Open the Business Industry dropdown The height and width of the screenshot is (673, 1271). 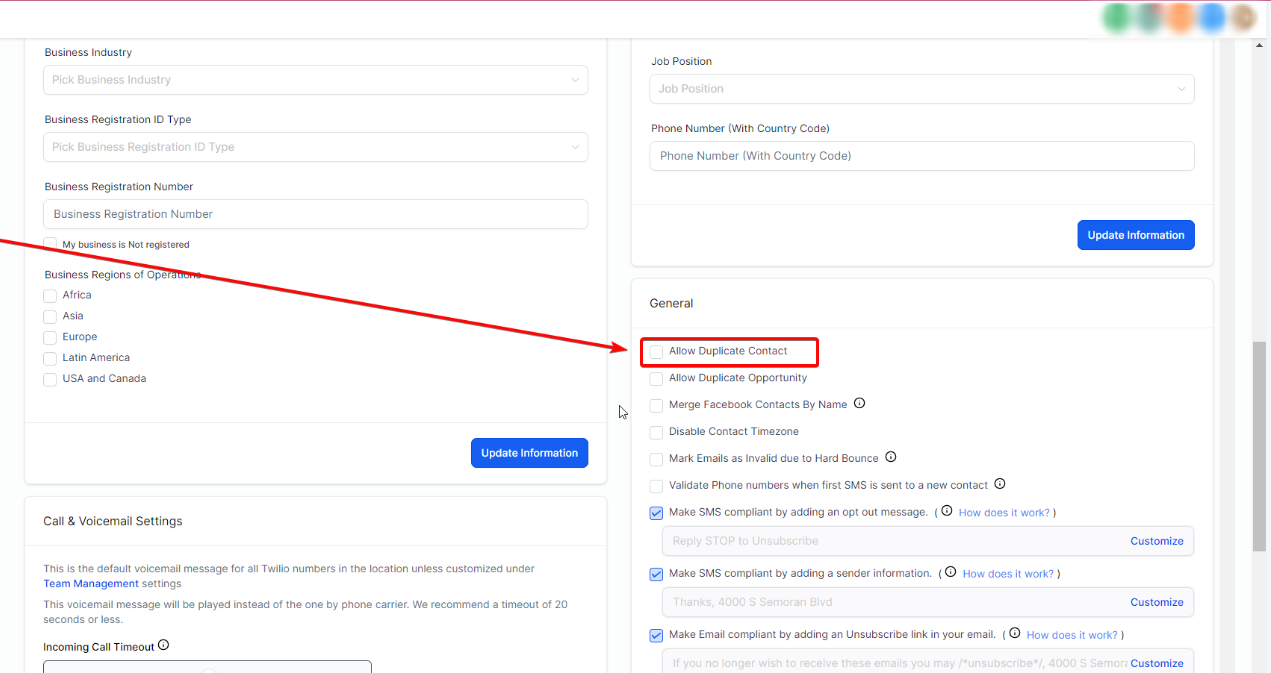coord(316,80)
